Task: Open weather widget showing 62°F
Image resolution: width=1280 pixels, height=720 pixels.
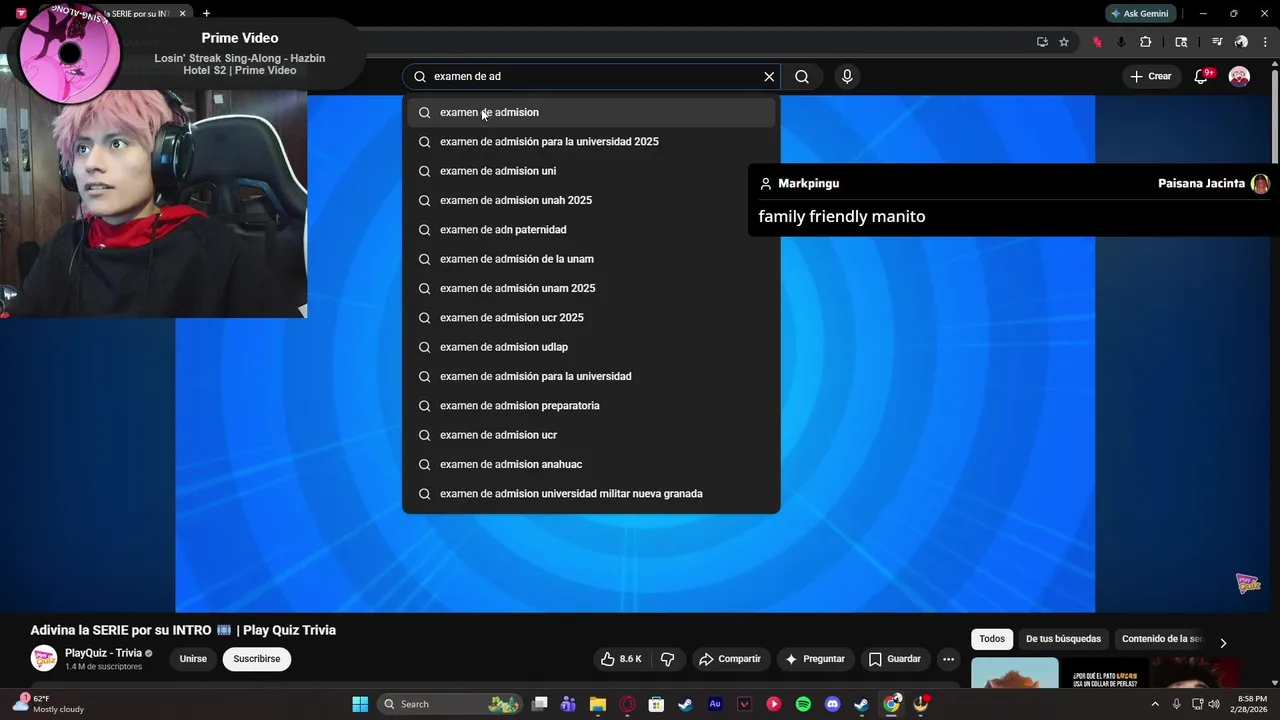Action: coord(48,704)
